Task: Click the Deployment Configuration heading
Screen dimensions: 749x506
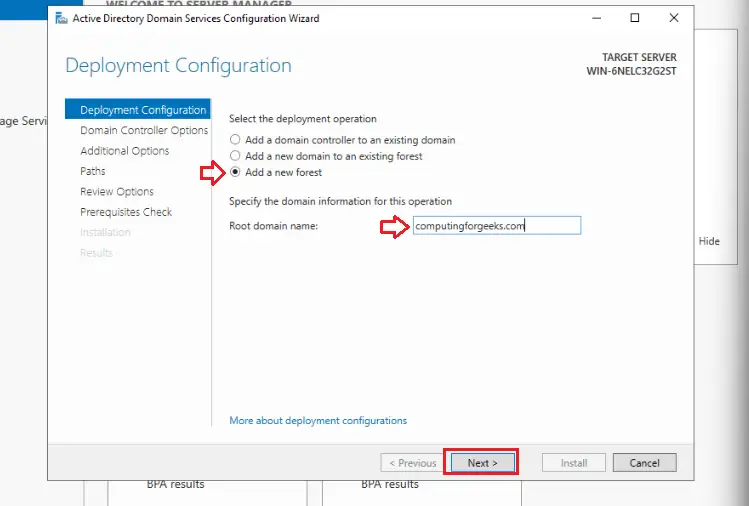Action: [178, 65]
